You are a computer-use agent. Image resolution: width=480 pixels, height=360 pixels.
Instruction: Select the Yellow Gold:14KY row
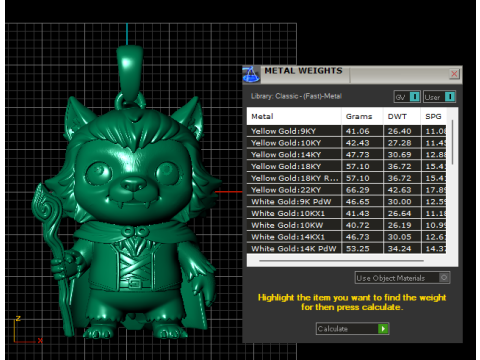[346, 154]
